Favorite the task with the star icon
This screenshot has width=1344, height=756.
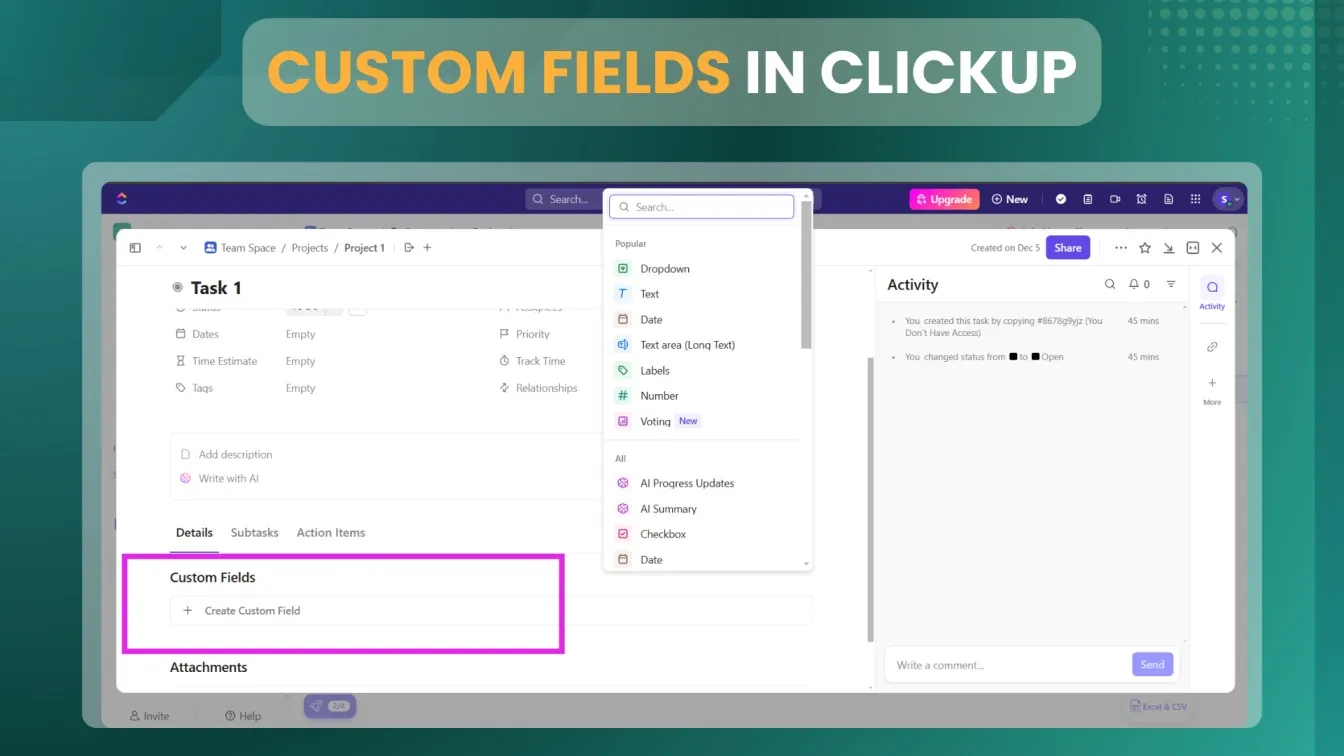1145,248
